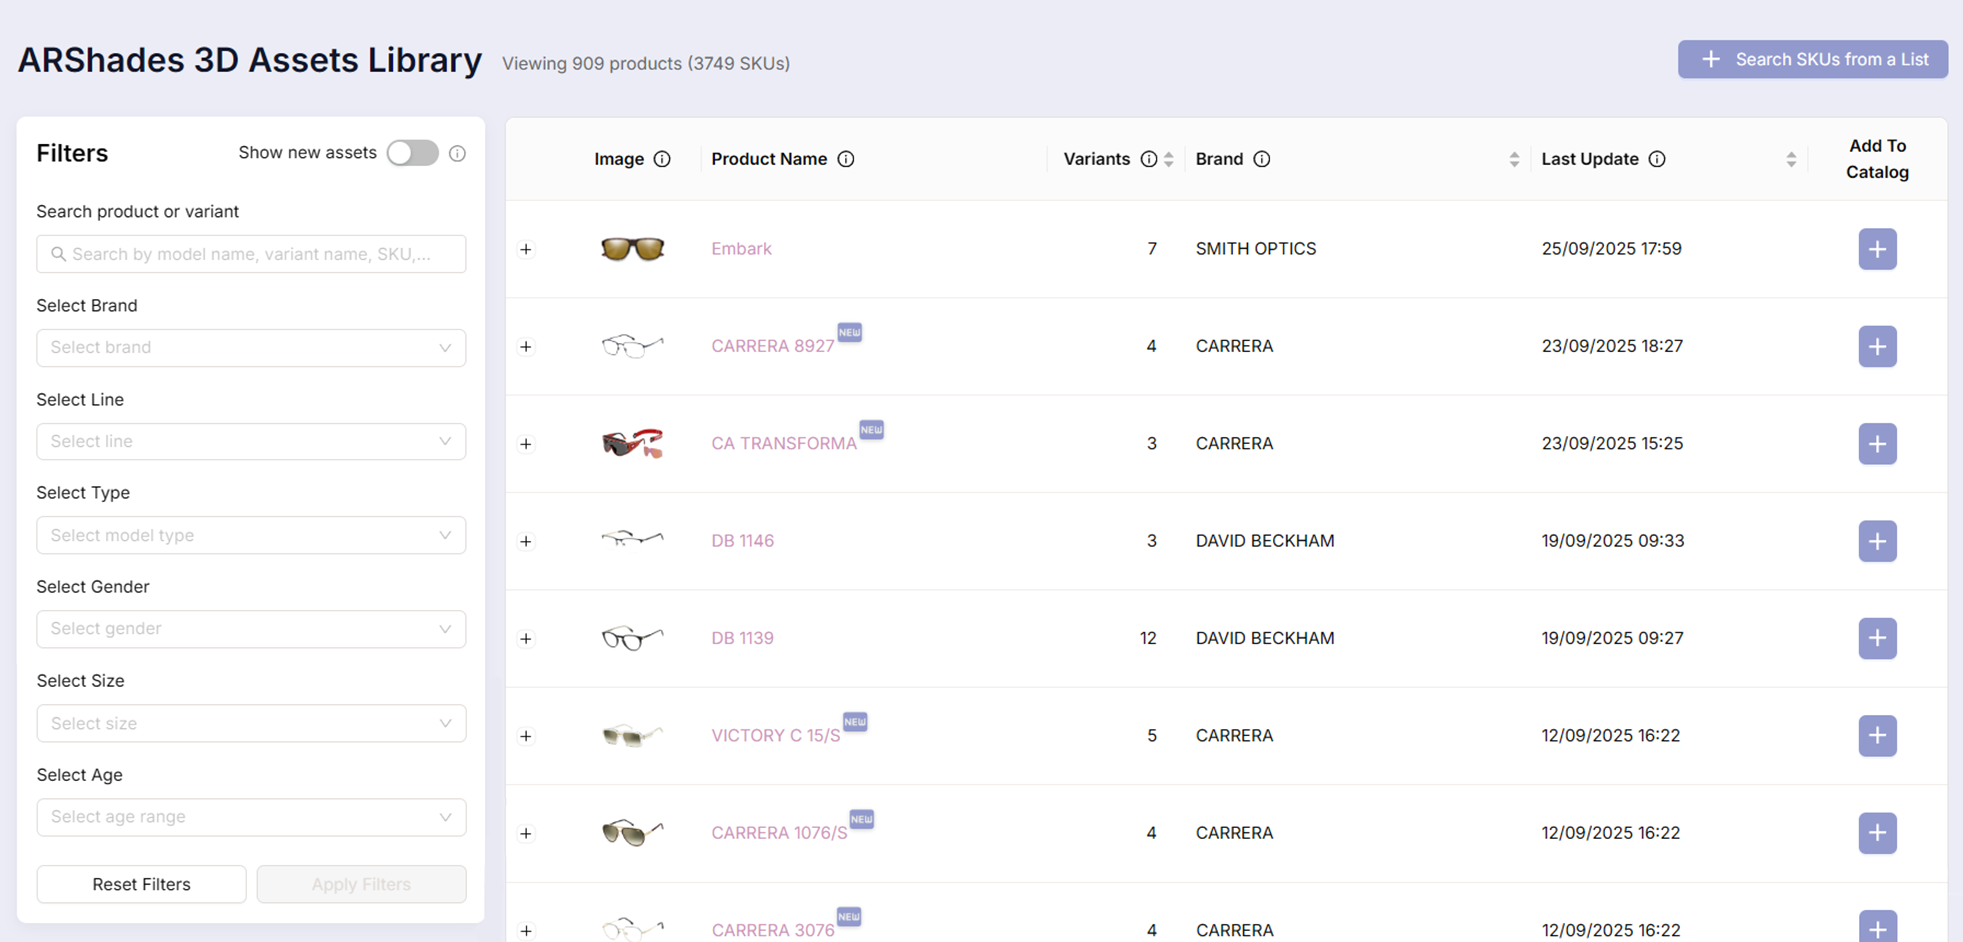Click the Variants column info icon

click(1148, 158)
